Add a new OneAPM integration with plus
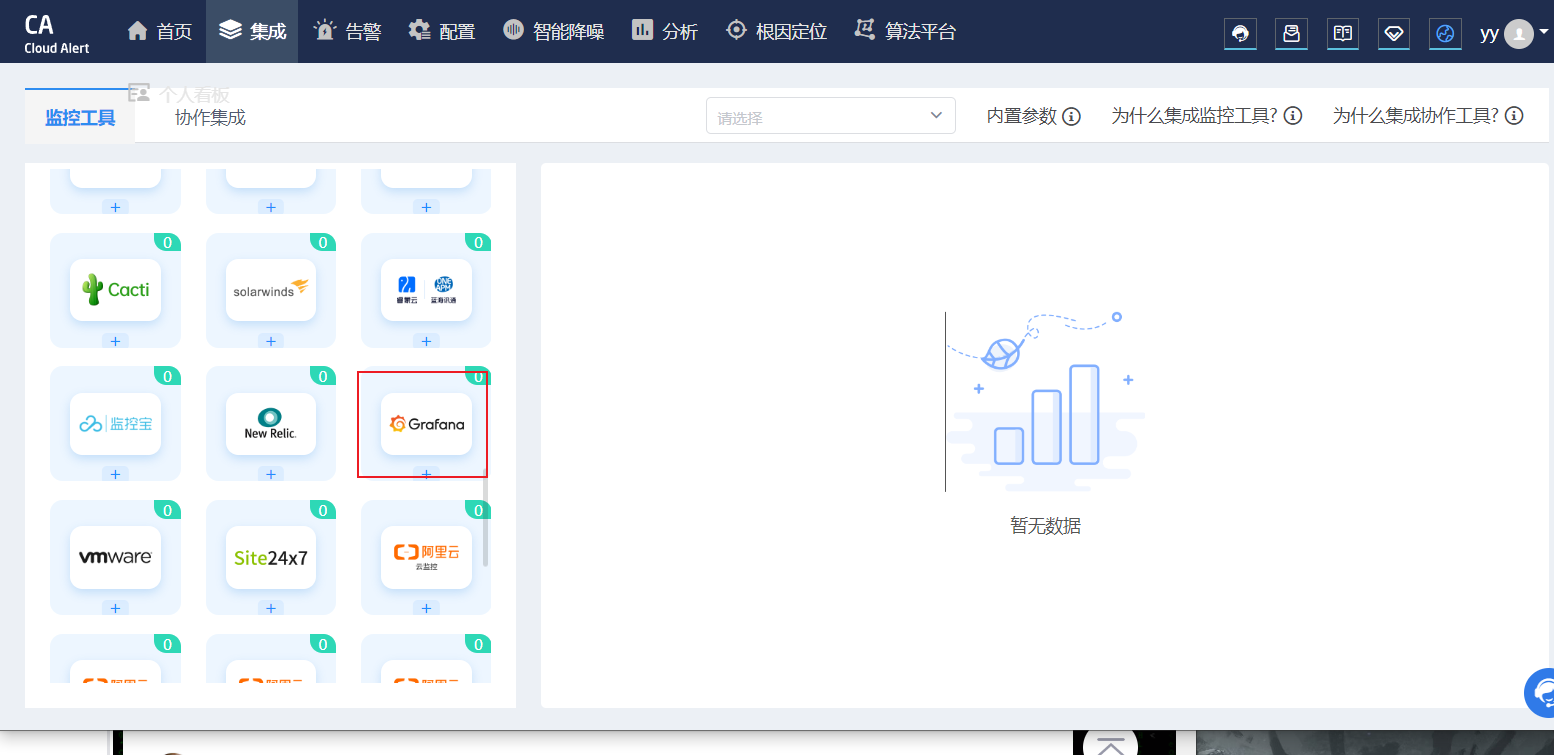Viewport: 1554px width, 755px height. point(426,341)
